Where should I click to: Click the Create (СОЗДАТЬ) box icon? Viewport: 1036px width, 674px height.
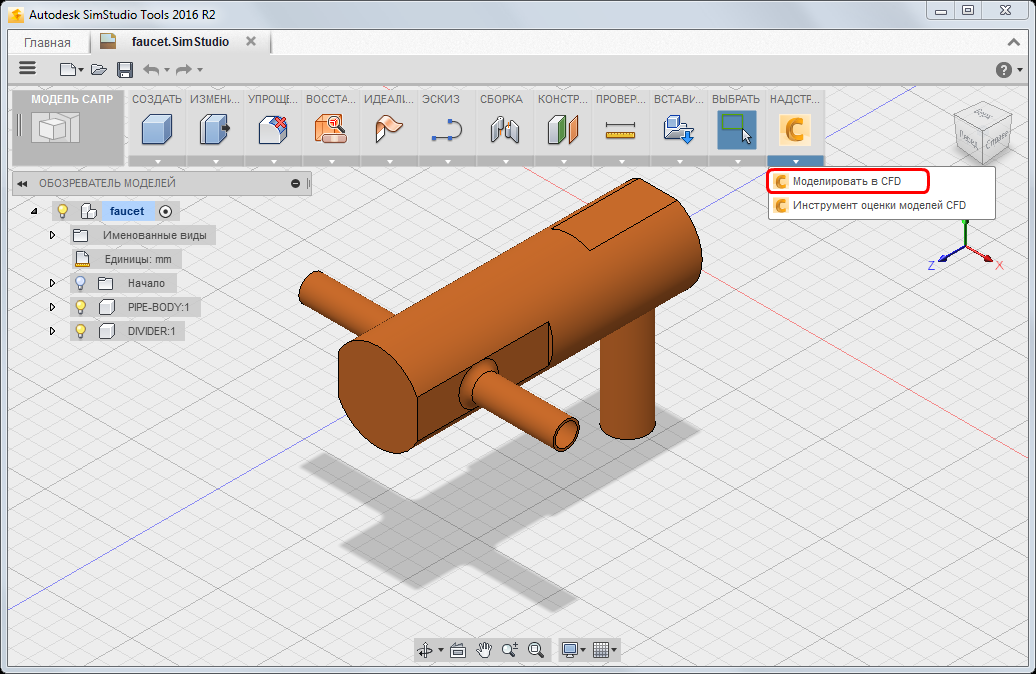pos(157,129)
